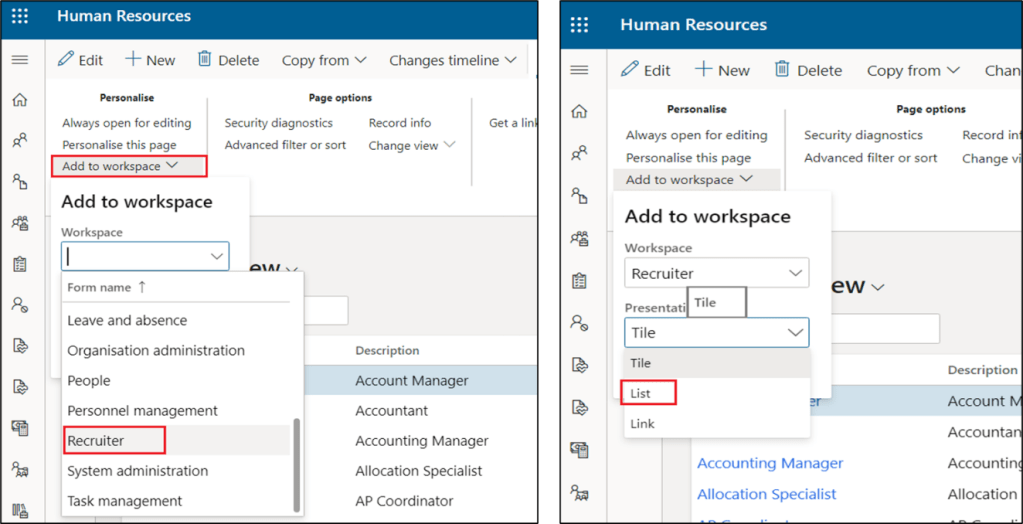This screenshot has height=524, width=1023.
Task: Open the app launcher waffle in left window
Action: (x=19, y=17)
